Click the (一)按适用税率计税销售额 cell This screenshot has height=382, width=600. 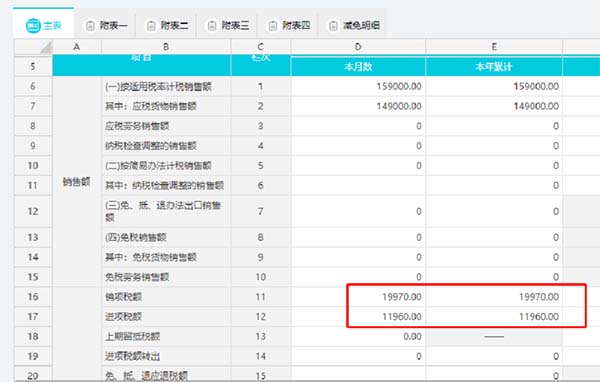(166, 86)
